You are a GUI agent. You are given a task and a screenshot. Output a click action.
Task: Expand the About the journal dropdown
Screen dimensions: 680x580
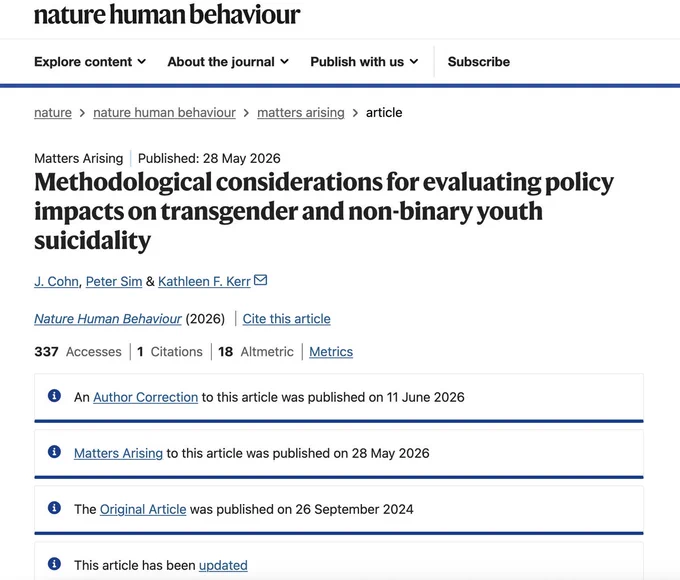(x=228, y=62)
